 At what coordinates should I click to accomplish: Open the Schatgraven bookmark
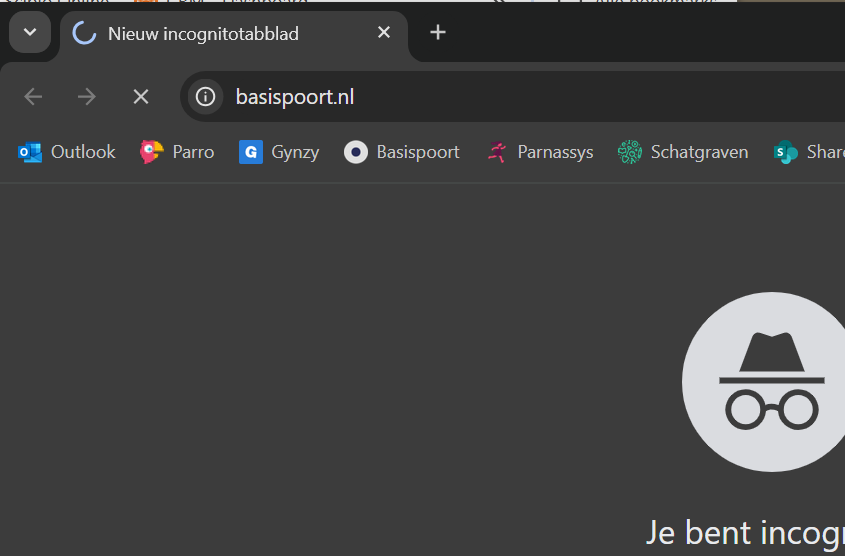[683, 152]
